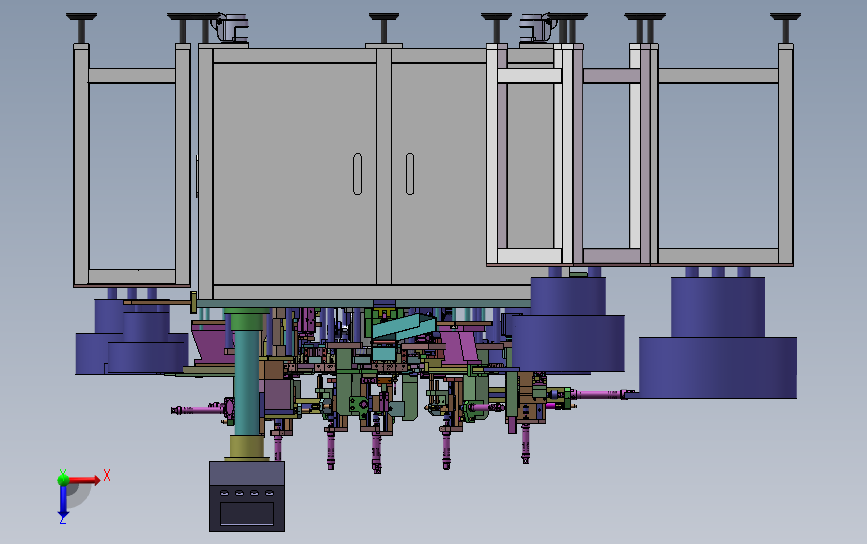Viewport: 867px width, 544px height.
Task: Select the dark control box with four buttons
Action: pyautogui.click(x=247, y=496)
